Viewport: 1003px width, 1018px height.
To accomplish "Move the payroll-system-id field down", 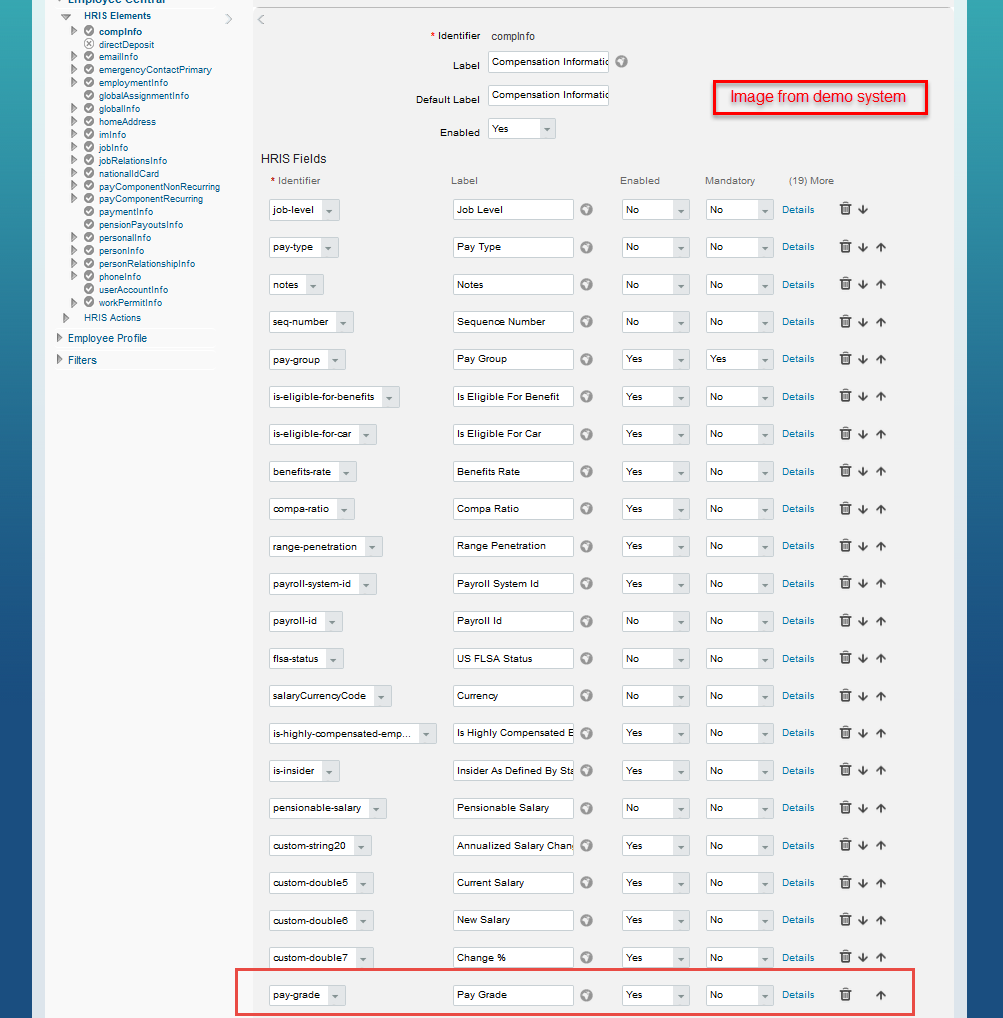I will pos(863,584).
